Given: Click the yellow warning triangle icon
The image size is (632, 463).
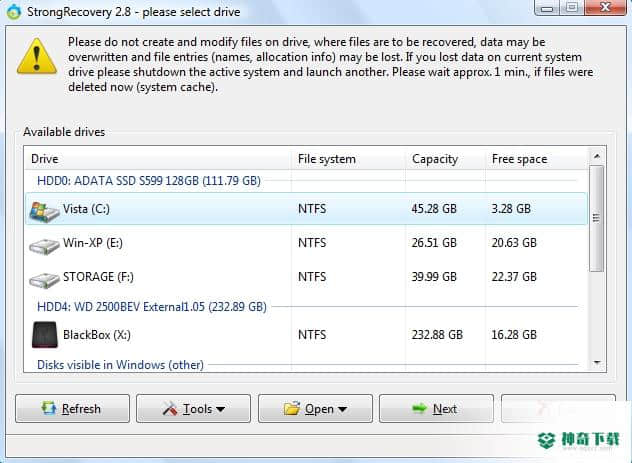Looking at the screenshot, I should coord(37,56).
